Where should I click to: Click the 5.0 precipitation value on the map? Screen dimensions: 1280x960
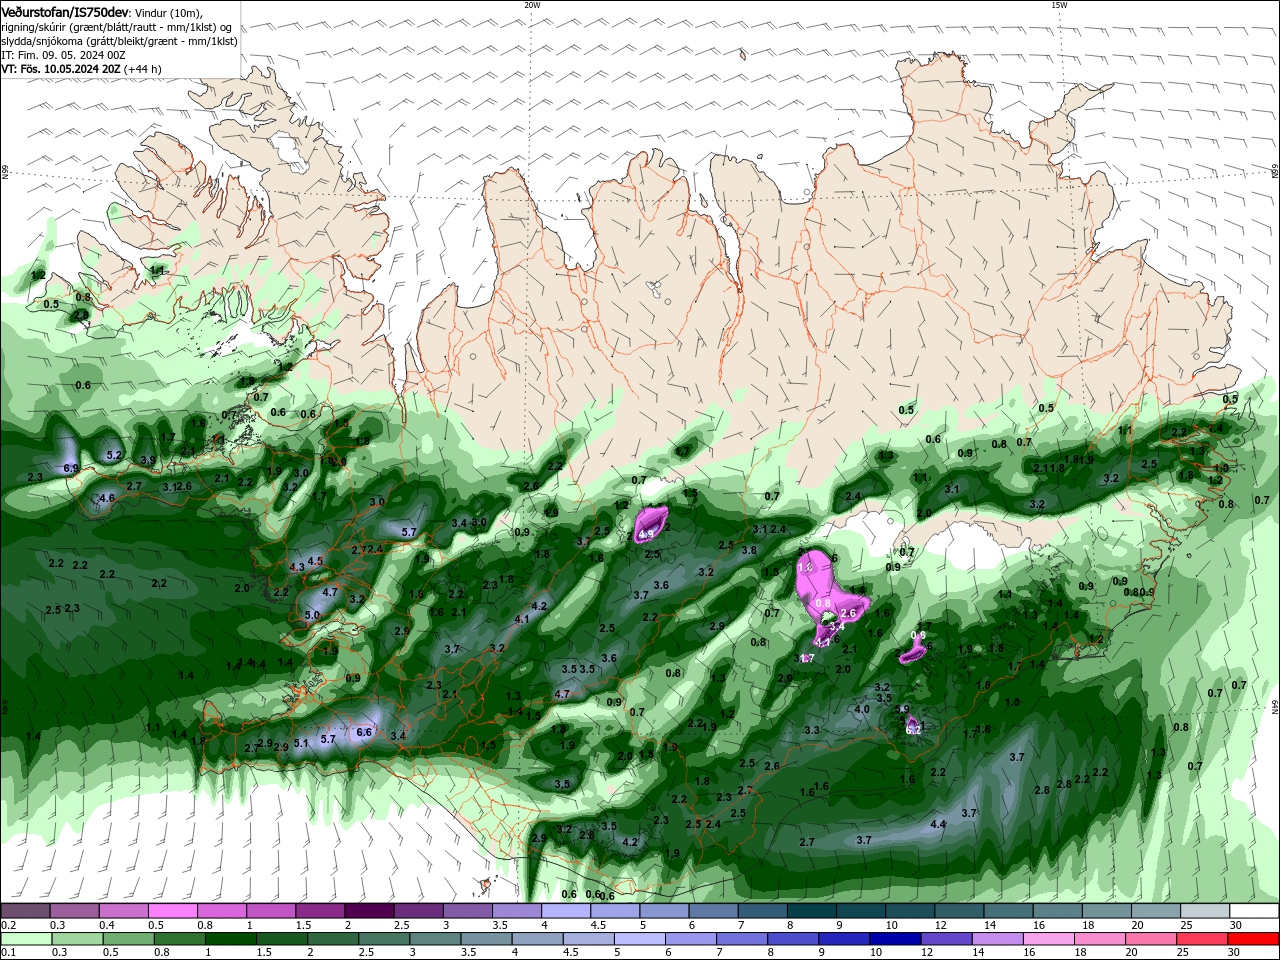(x=312, y=616)
